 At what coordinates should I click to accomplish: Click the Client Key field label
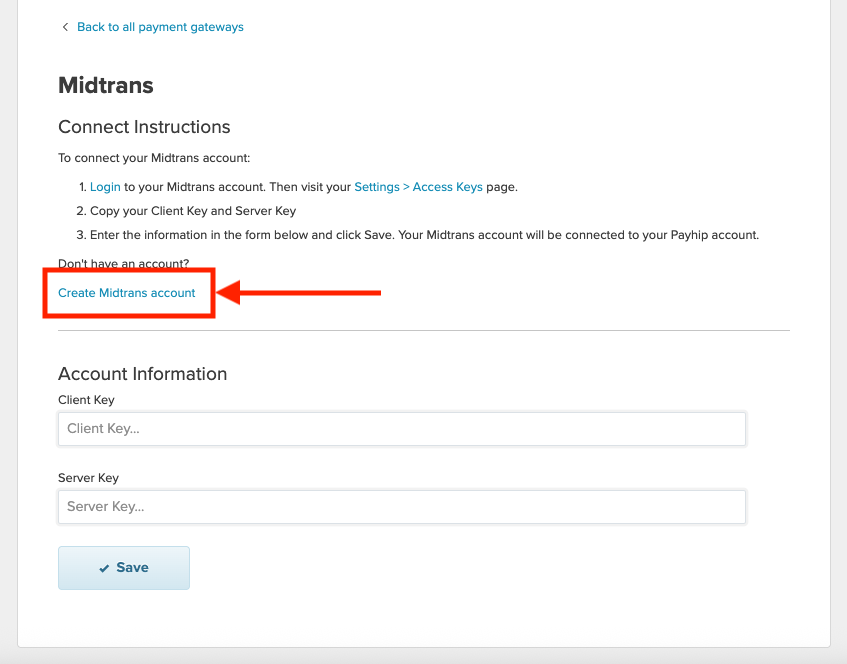pos(86,400)
